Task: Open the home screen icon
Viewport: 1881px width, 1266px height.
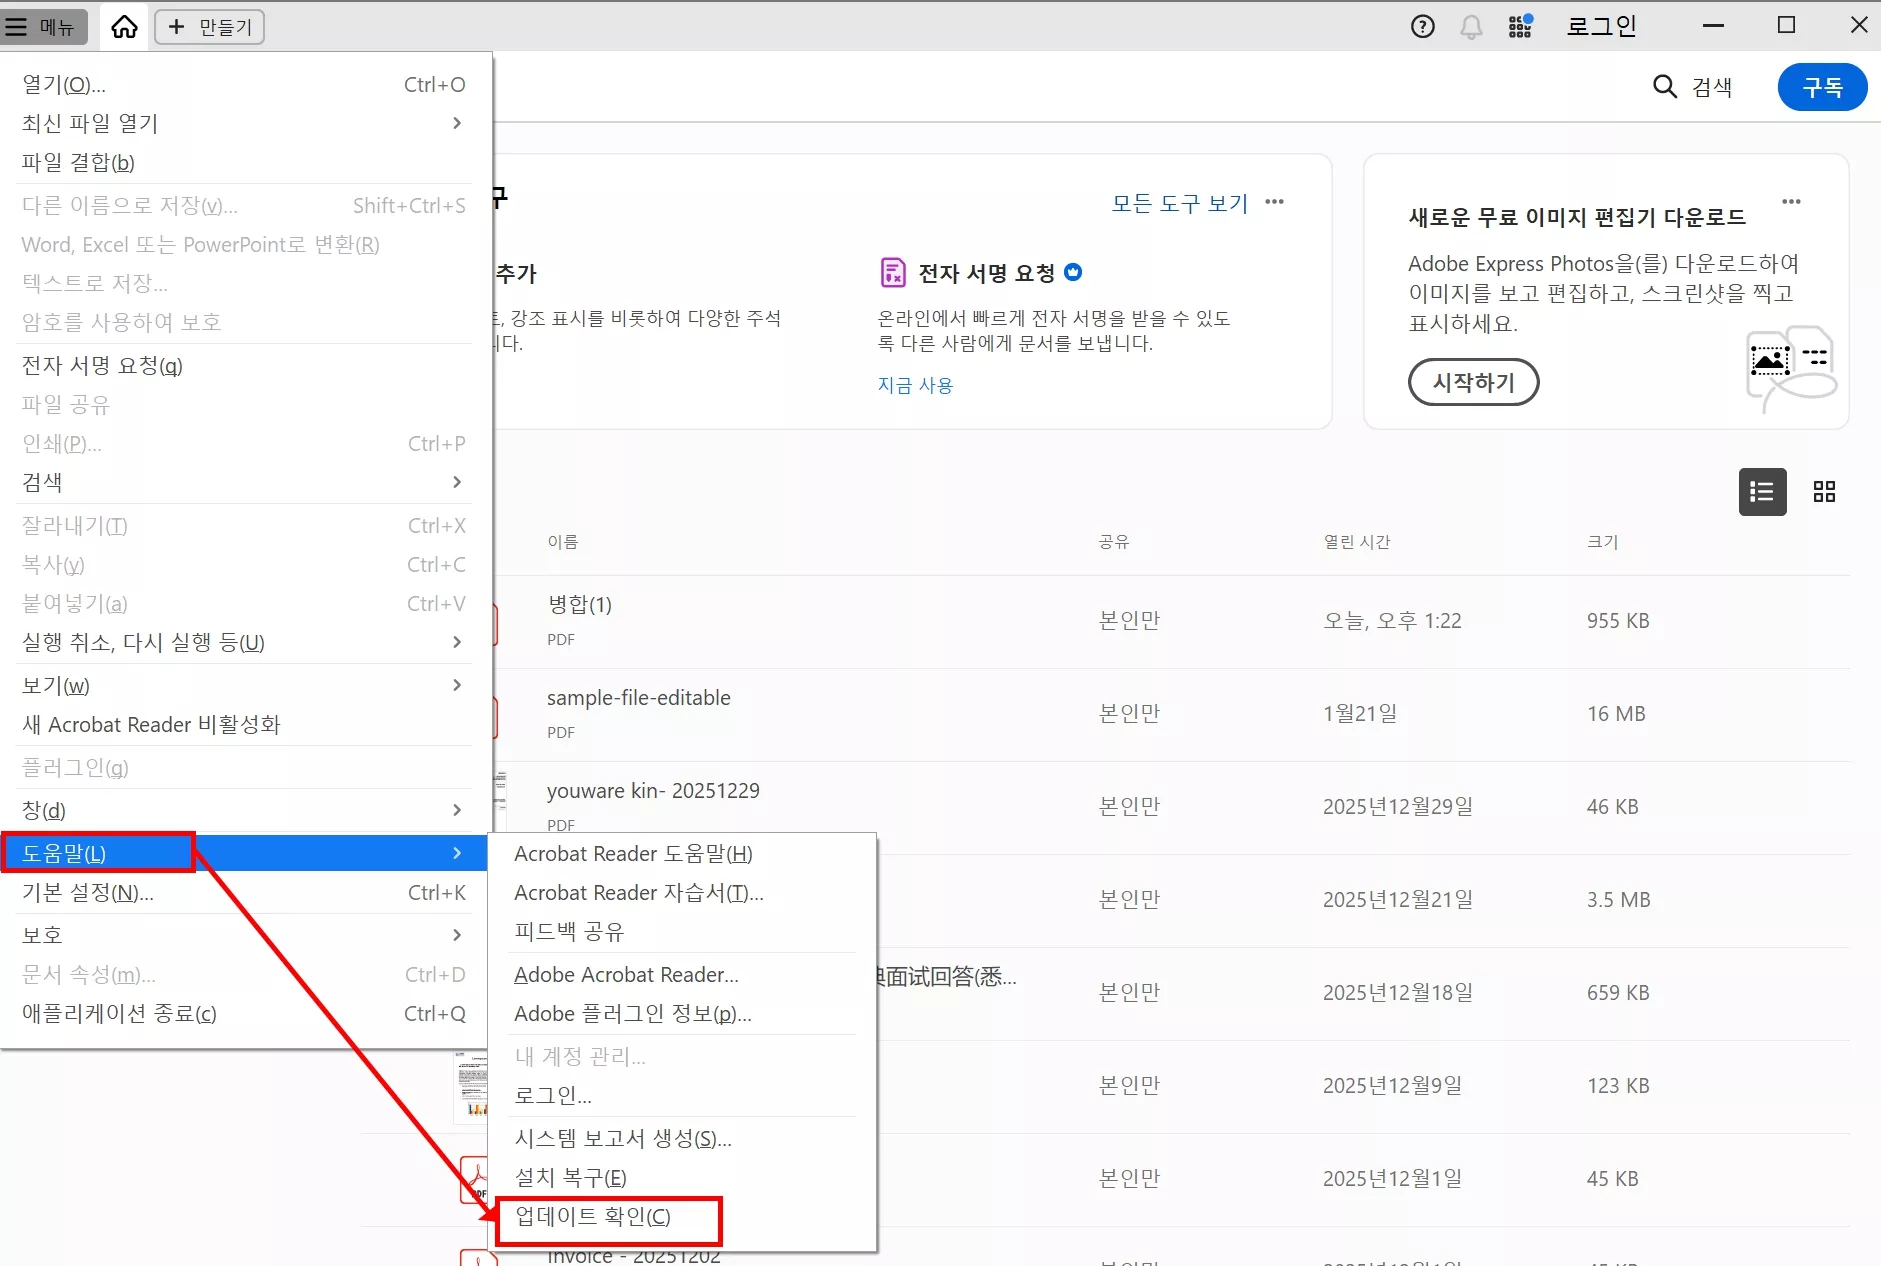Action: [123, 26]
